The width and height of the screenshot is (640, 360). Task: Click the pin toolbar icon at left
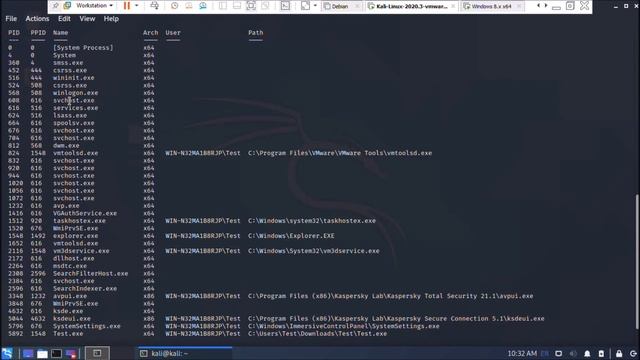(56, 6)
